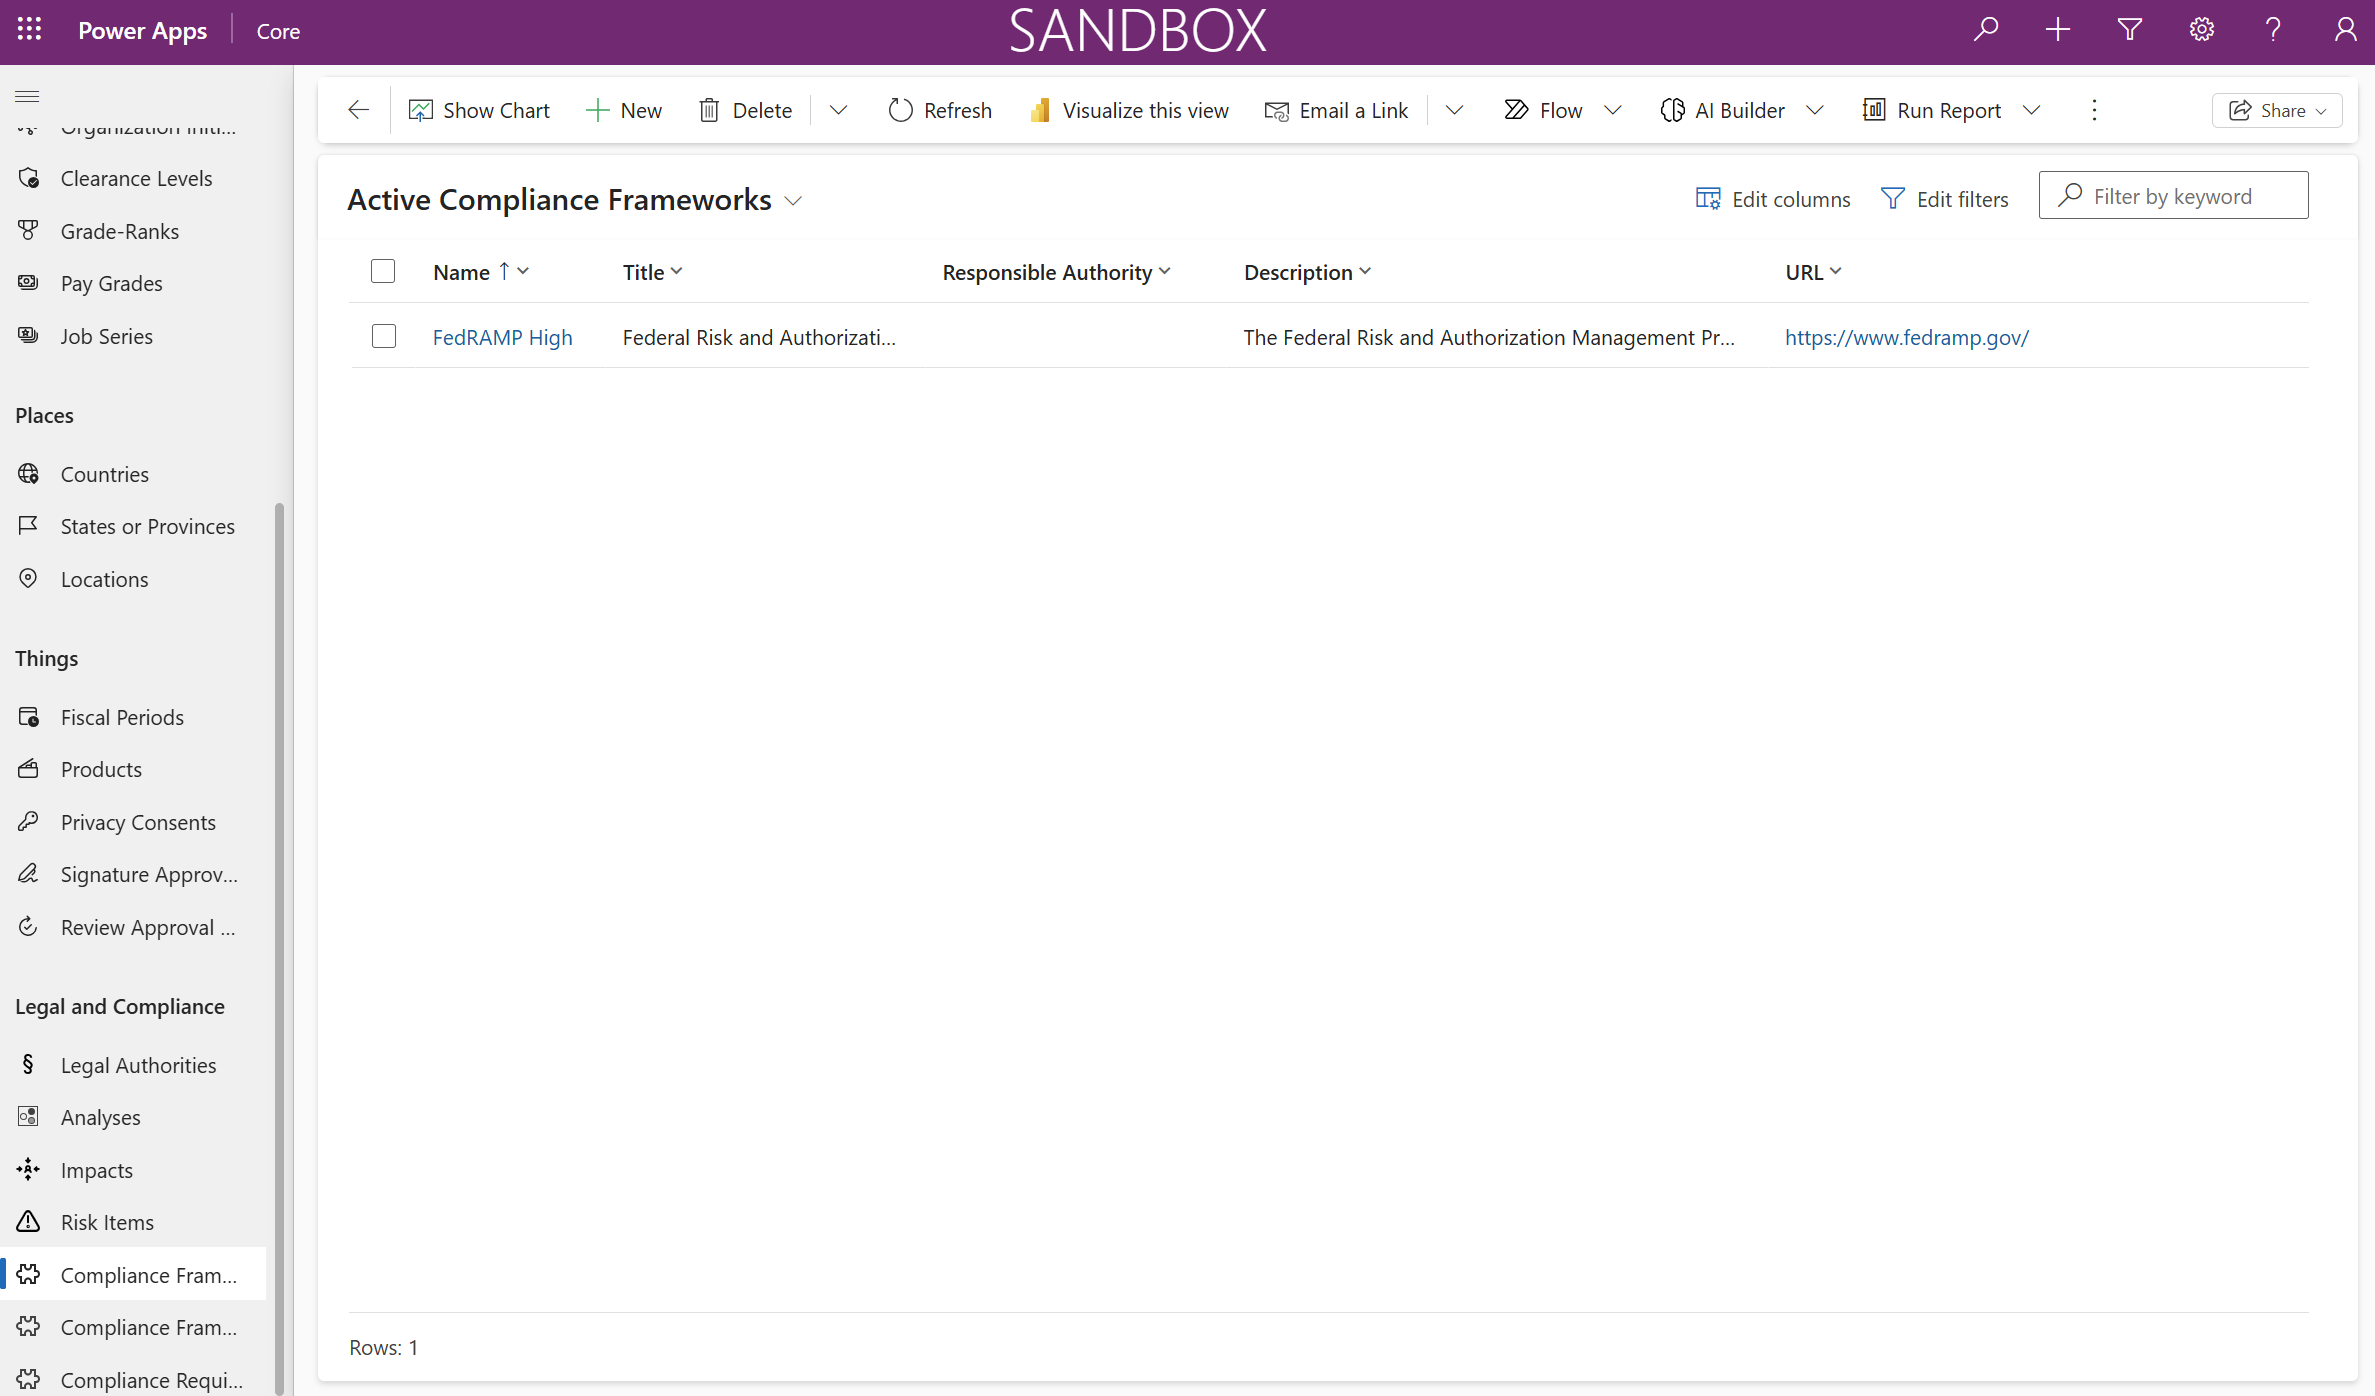Click the Core app name
The image size is (2375, 1396).
[278, 31]
